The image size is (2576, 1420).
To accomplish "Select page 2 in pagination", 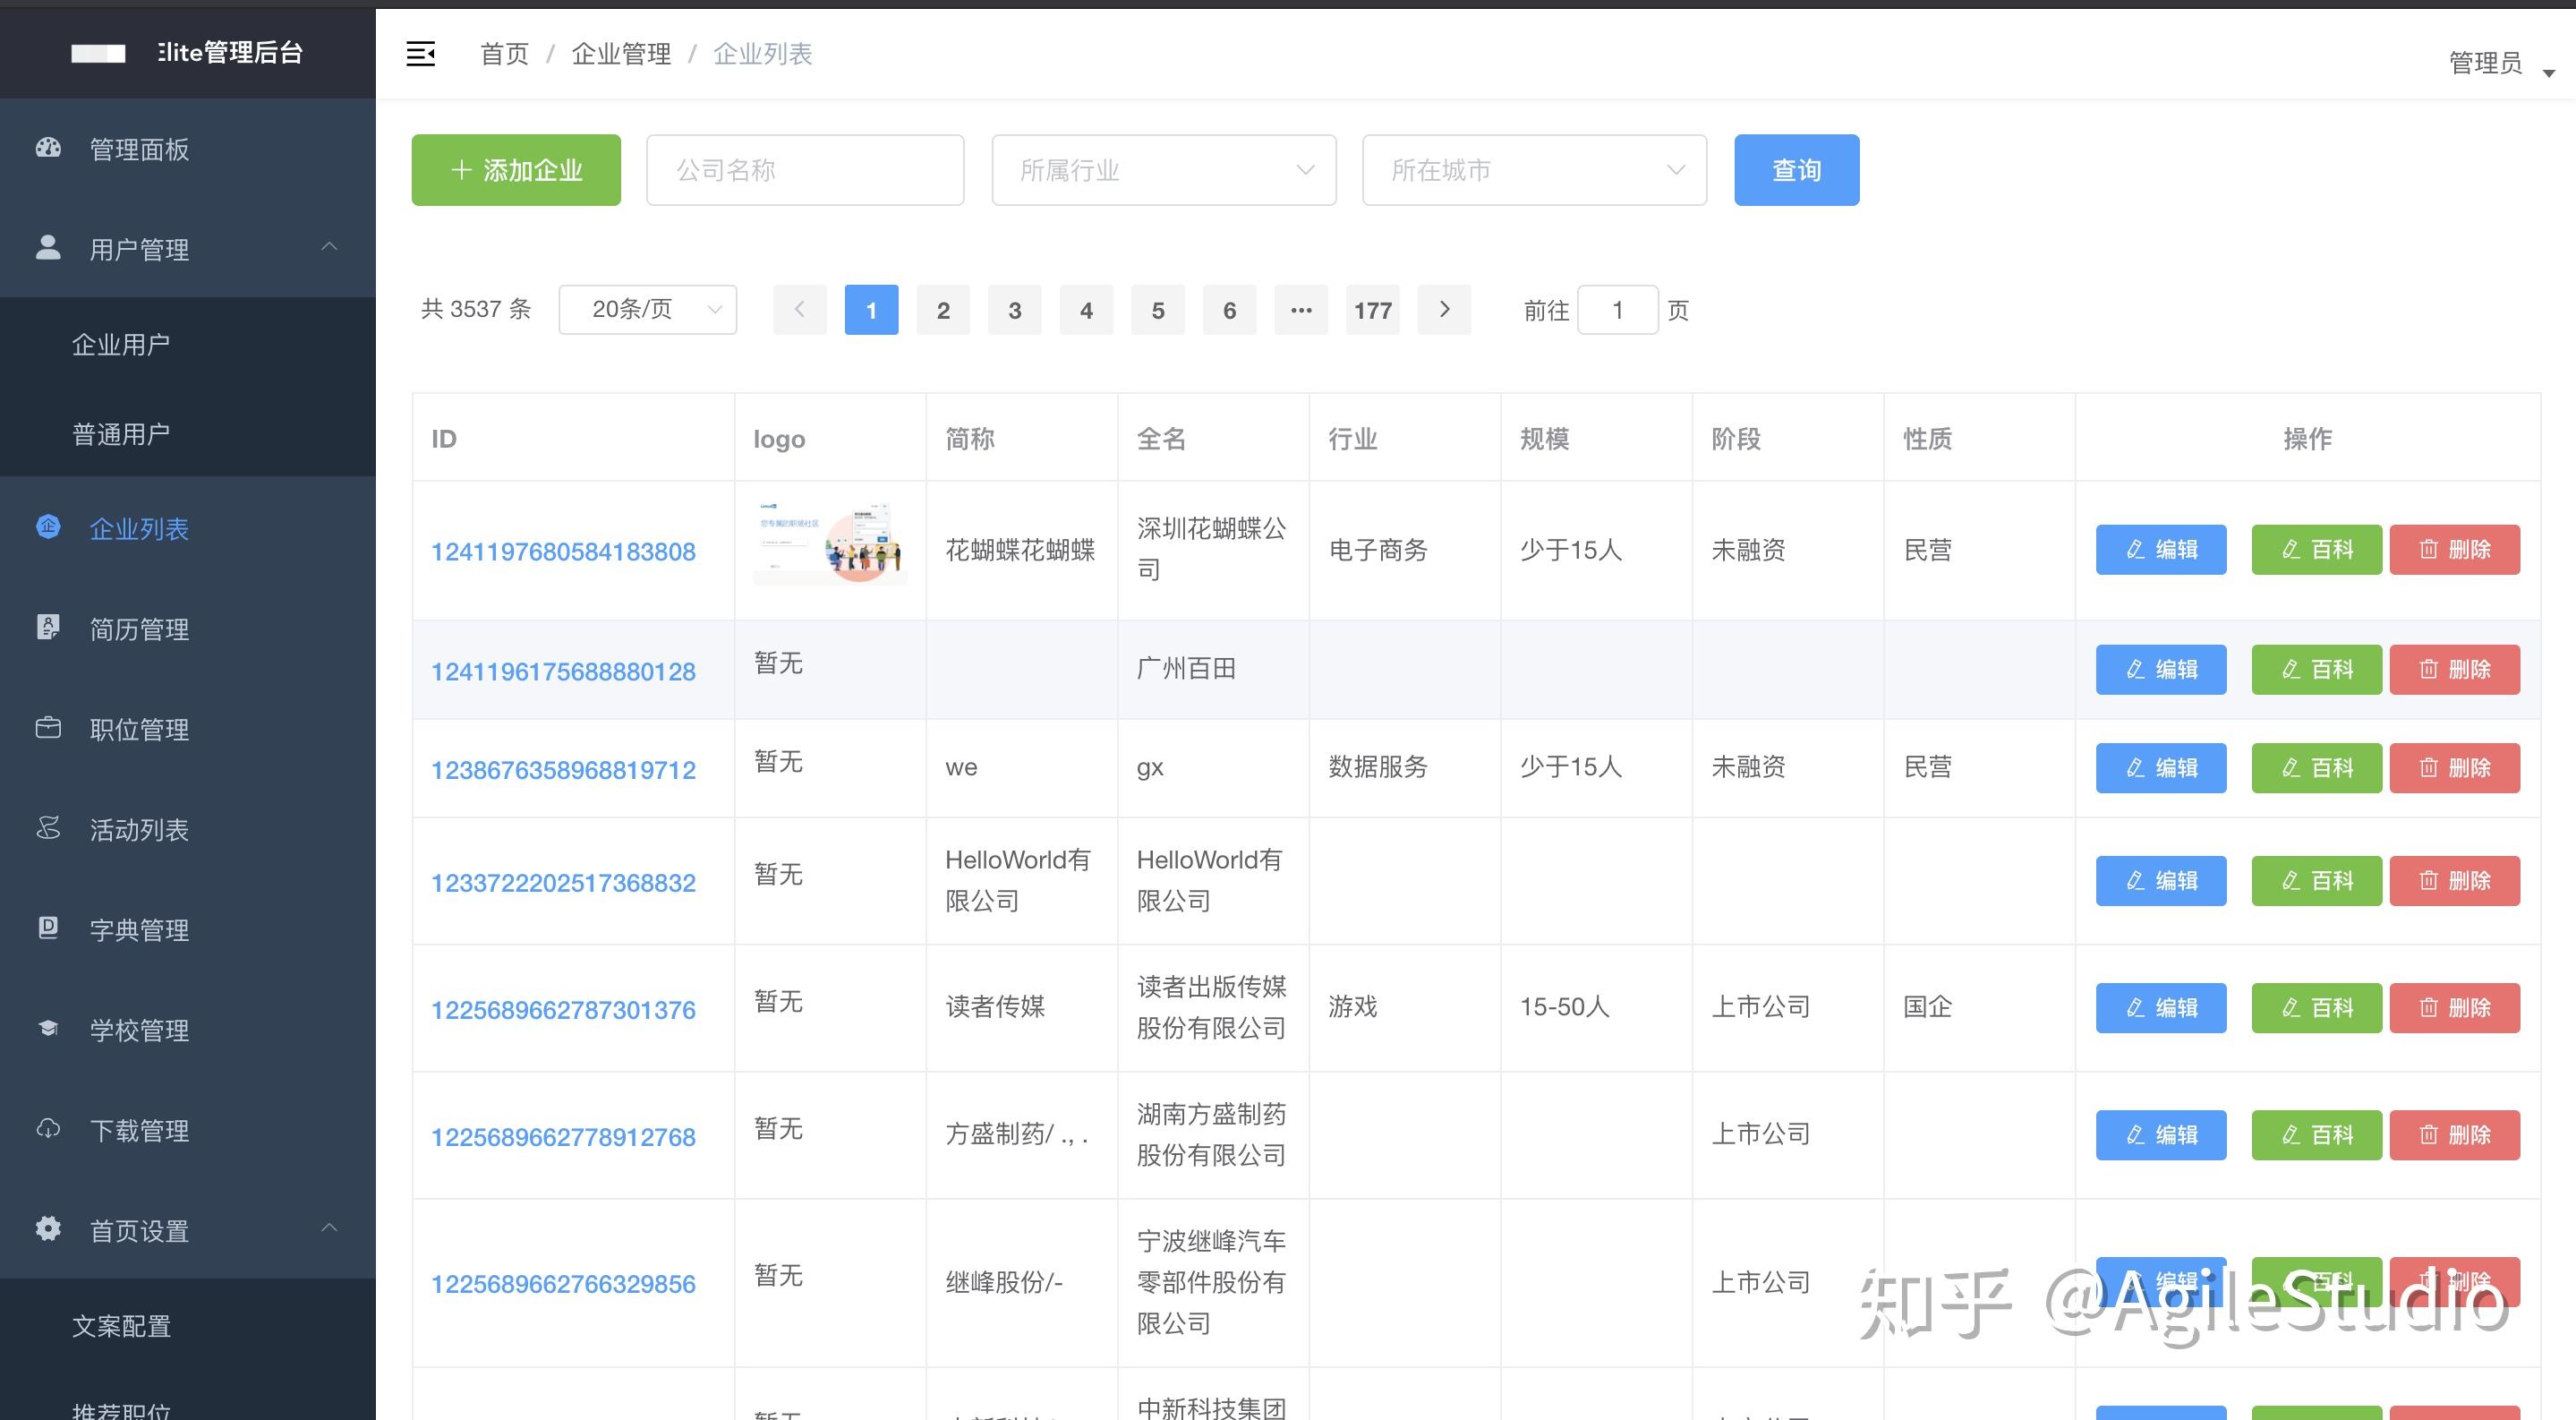I will click(943, 310).
